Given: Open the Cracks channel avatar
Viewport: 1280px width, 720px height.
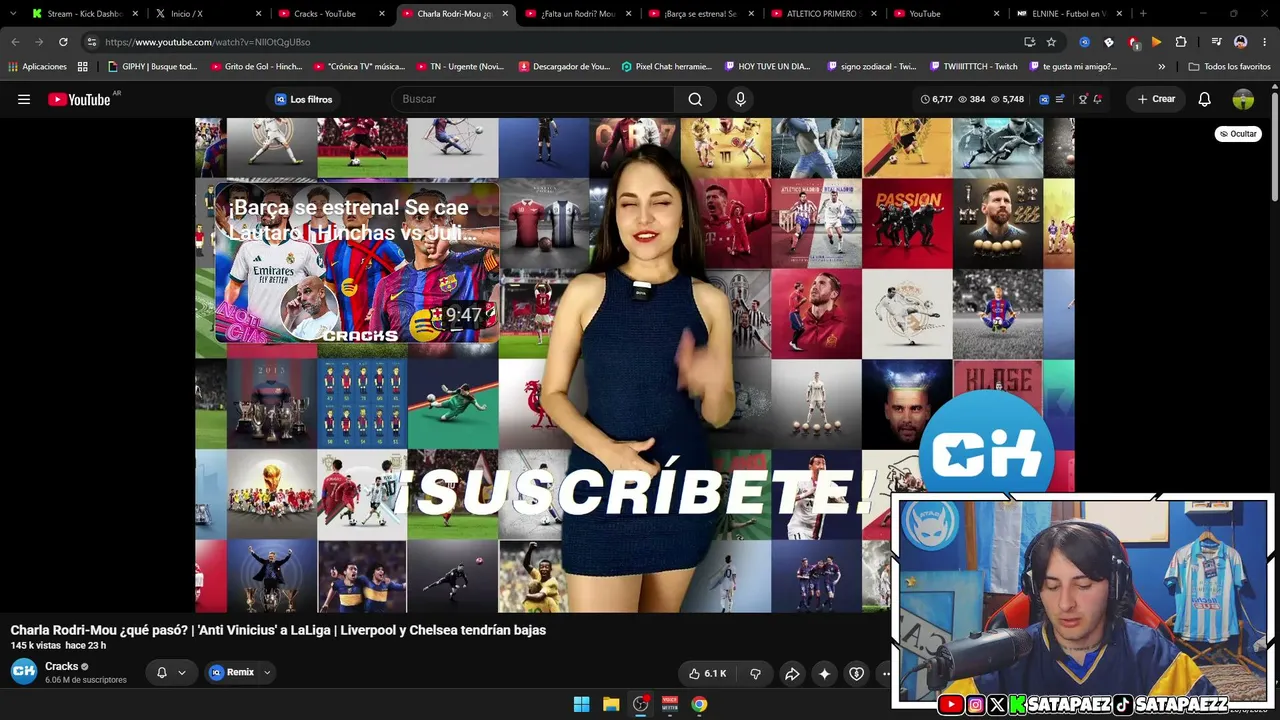Looking at the screenshot, I should pos(24,672).
